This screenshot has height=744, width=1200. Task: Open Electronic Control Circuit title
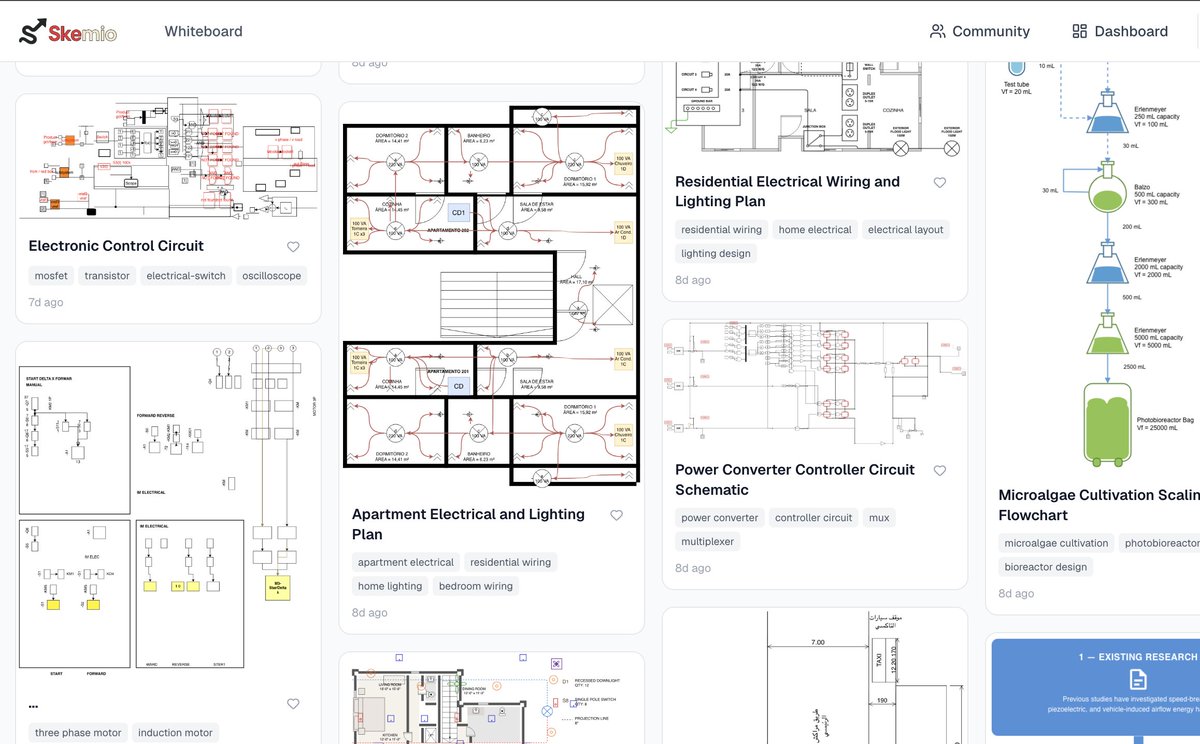pyautogui.click(x=116, y=246)
